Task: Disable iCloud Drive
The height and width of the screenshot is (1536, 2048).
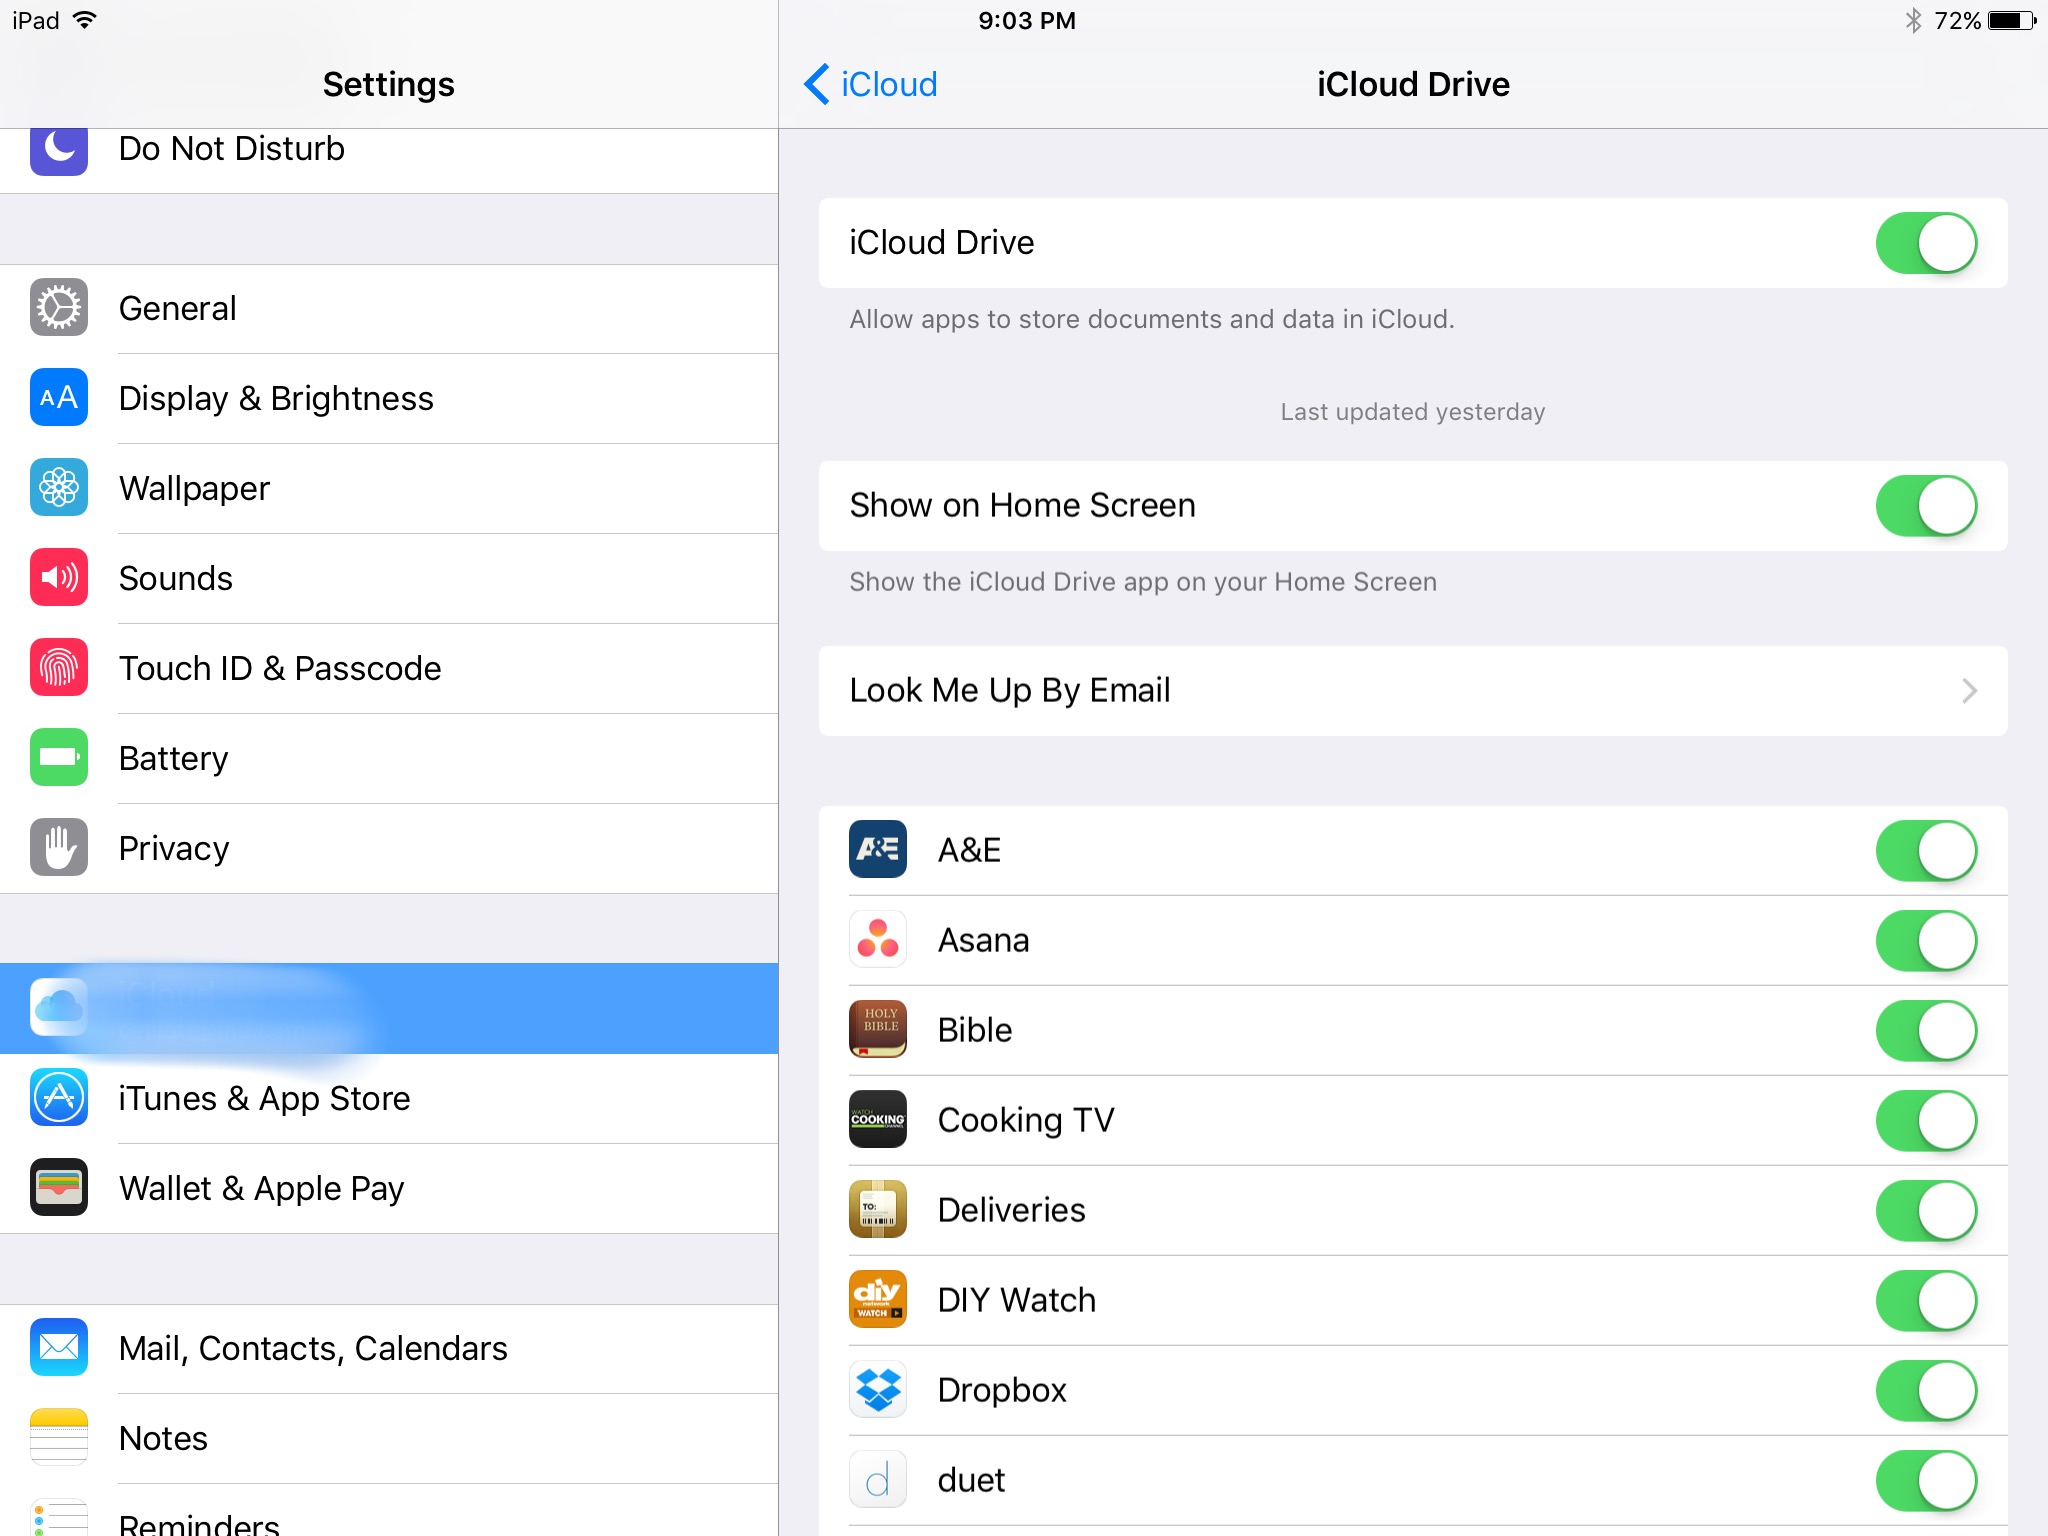Action: [1925, 242]
